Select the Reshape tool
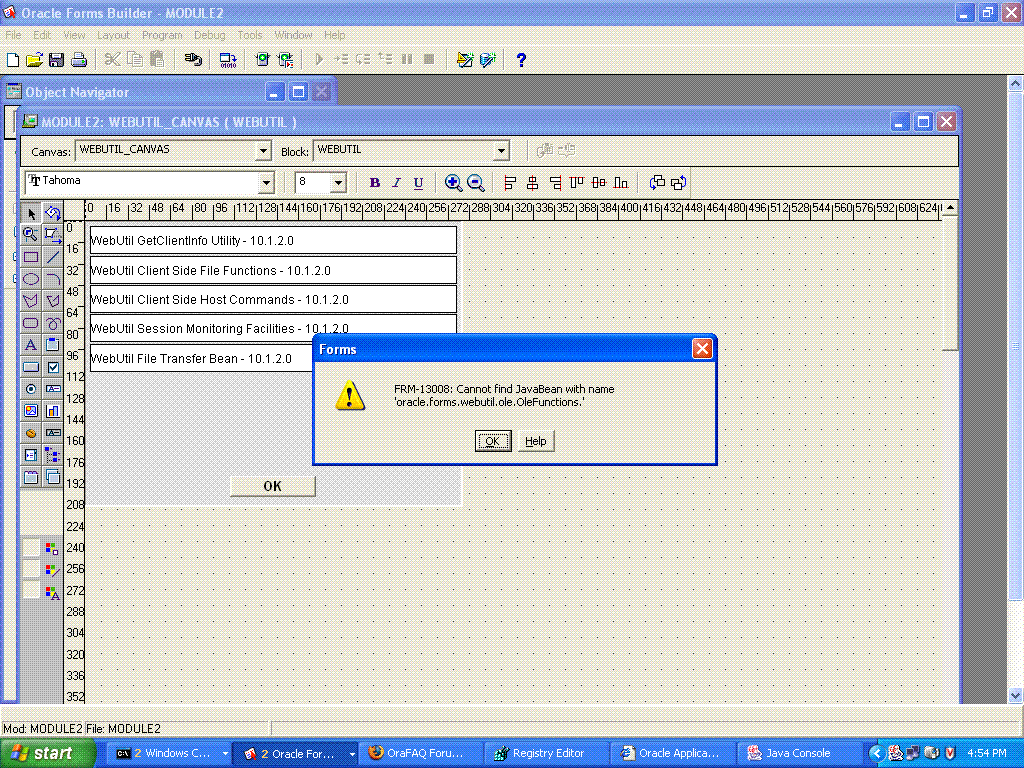 (x=53, y=234)
